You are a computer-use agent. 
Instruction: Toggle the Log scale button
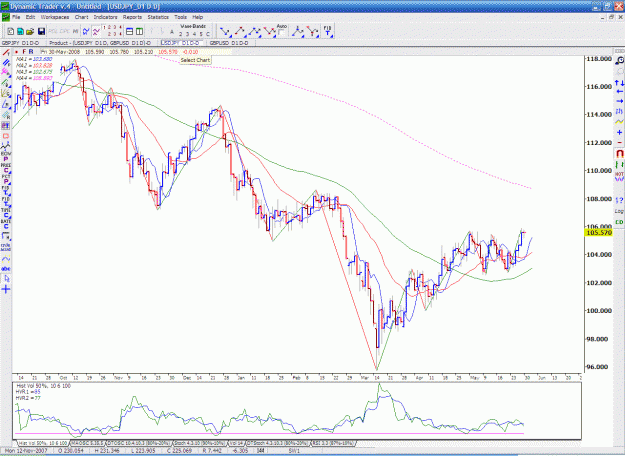pyautogui.click(x=619, y=211)
